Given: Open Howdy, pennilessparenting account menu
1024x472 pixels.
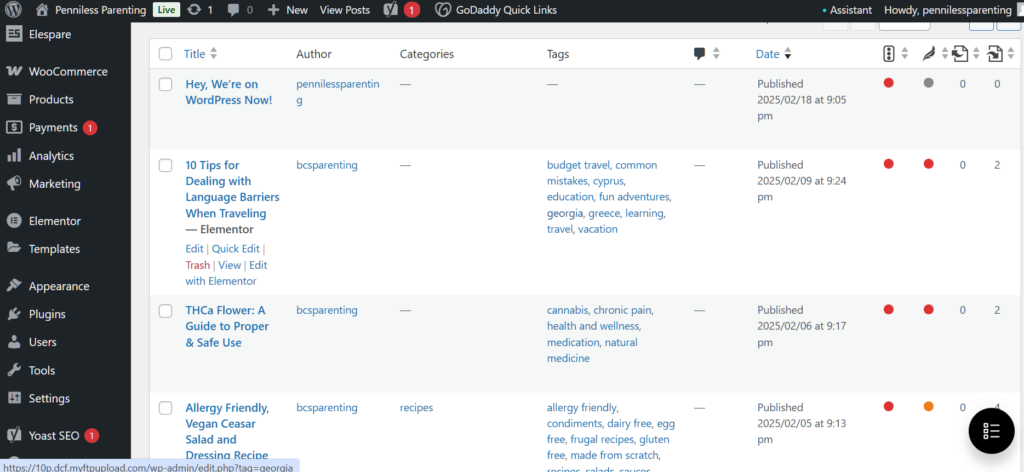Looking at the screenshot, I should point(948,10).
